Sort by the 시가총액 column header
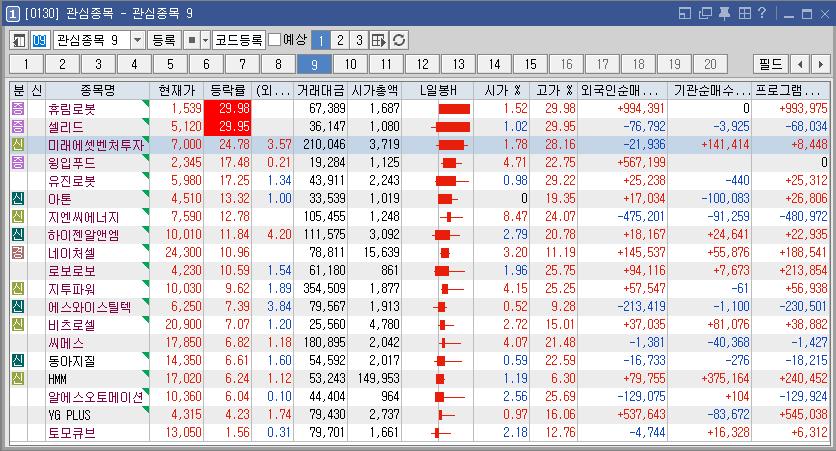 (x=375, y=90)
